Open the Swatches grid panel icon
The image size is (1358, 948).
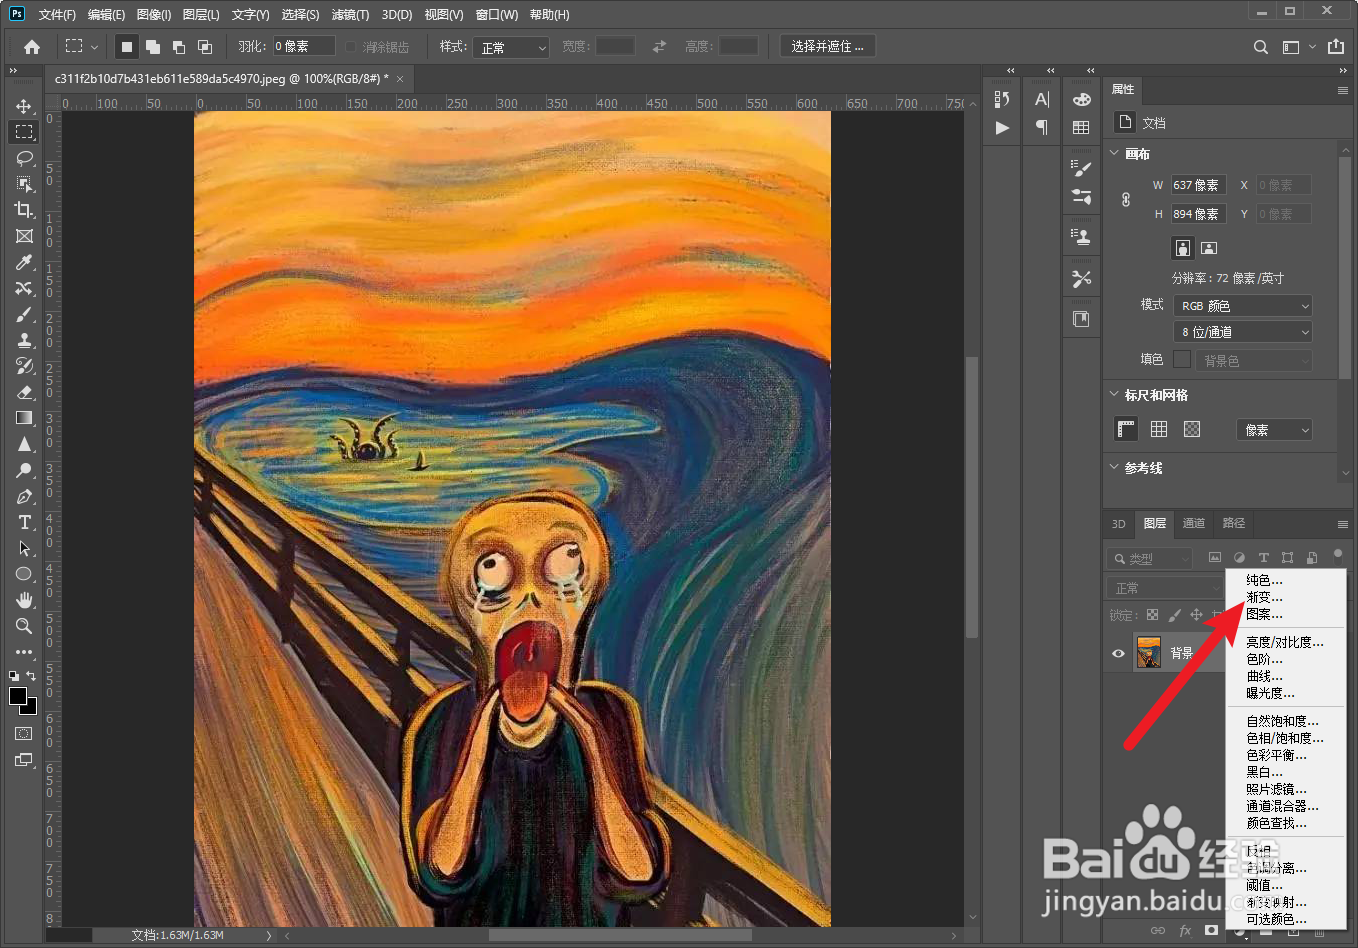tap(1081, 128)
